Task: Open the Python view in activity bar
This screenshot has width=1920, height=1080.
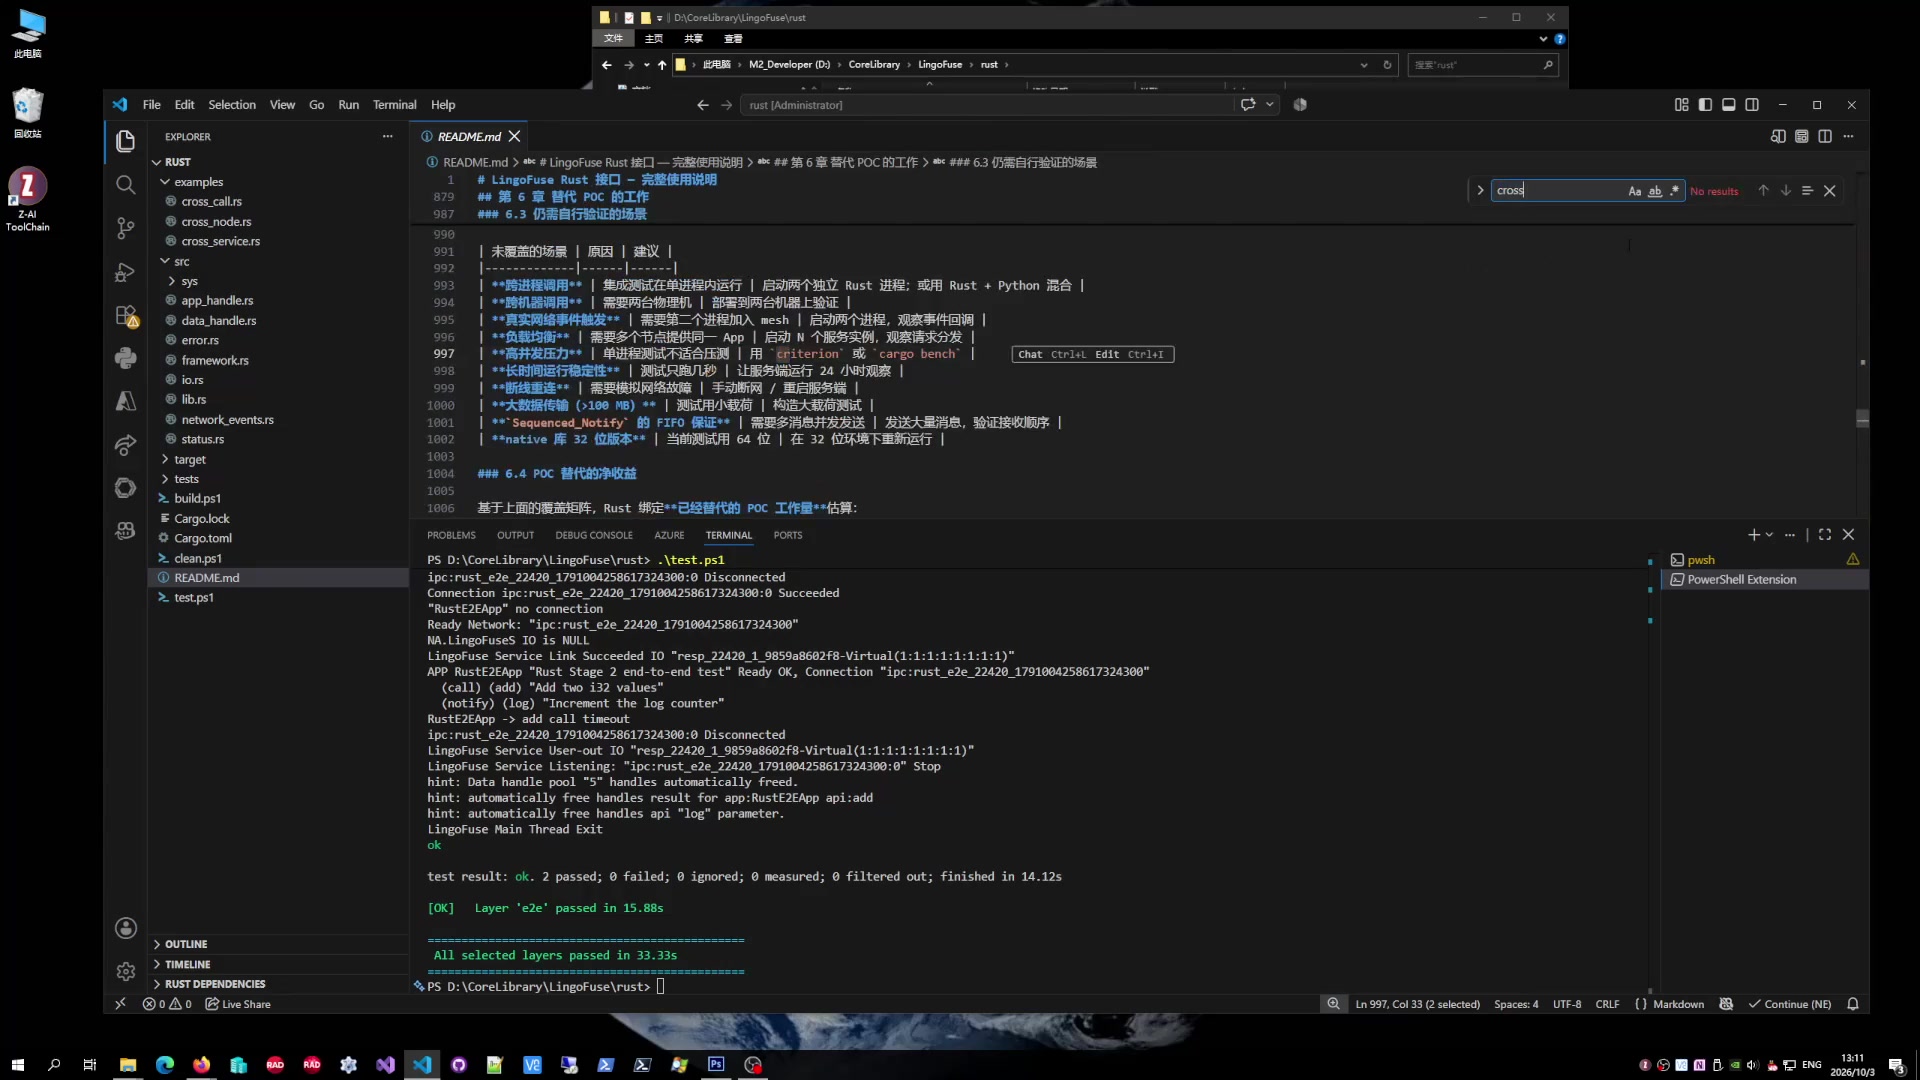Action: tap(125, 358)
